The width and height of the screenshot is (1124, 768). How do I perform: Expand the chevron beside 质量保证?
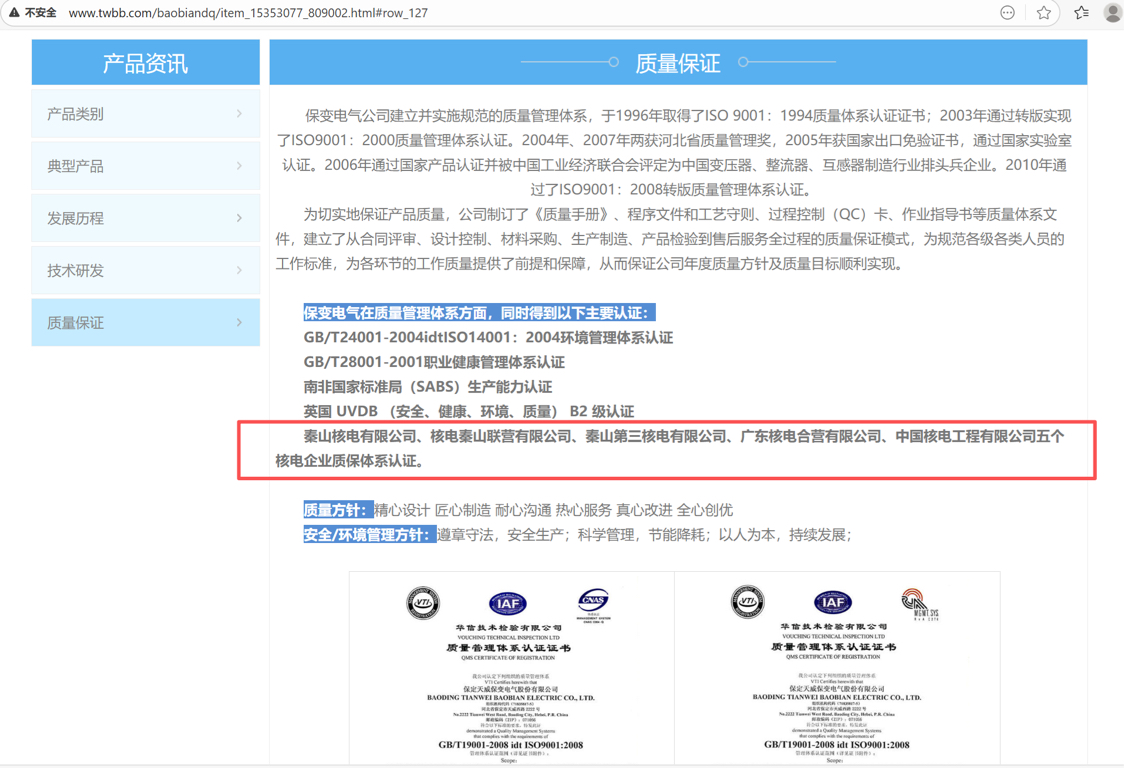click(239, 323)
